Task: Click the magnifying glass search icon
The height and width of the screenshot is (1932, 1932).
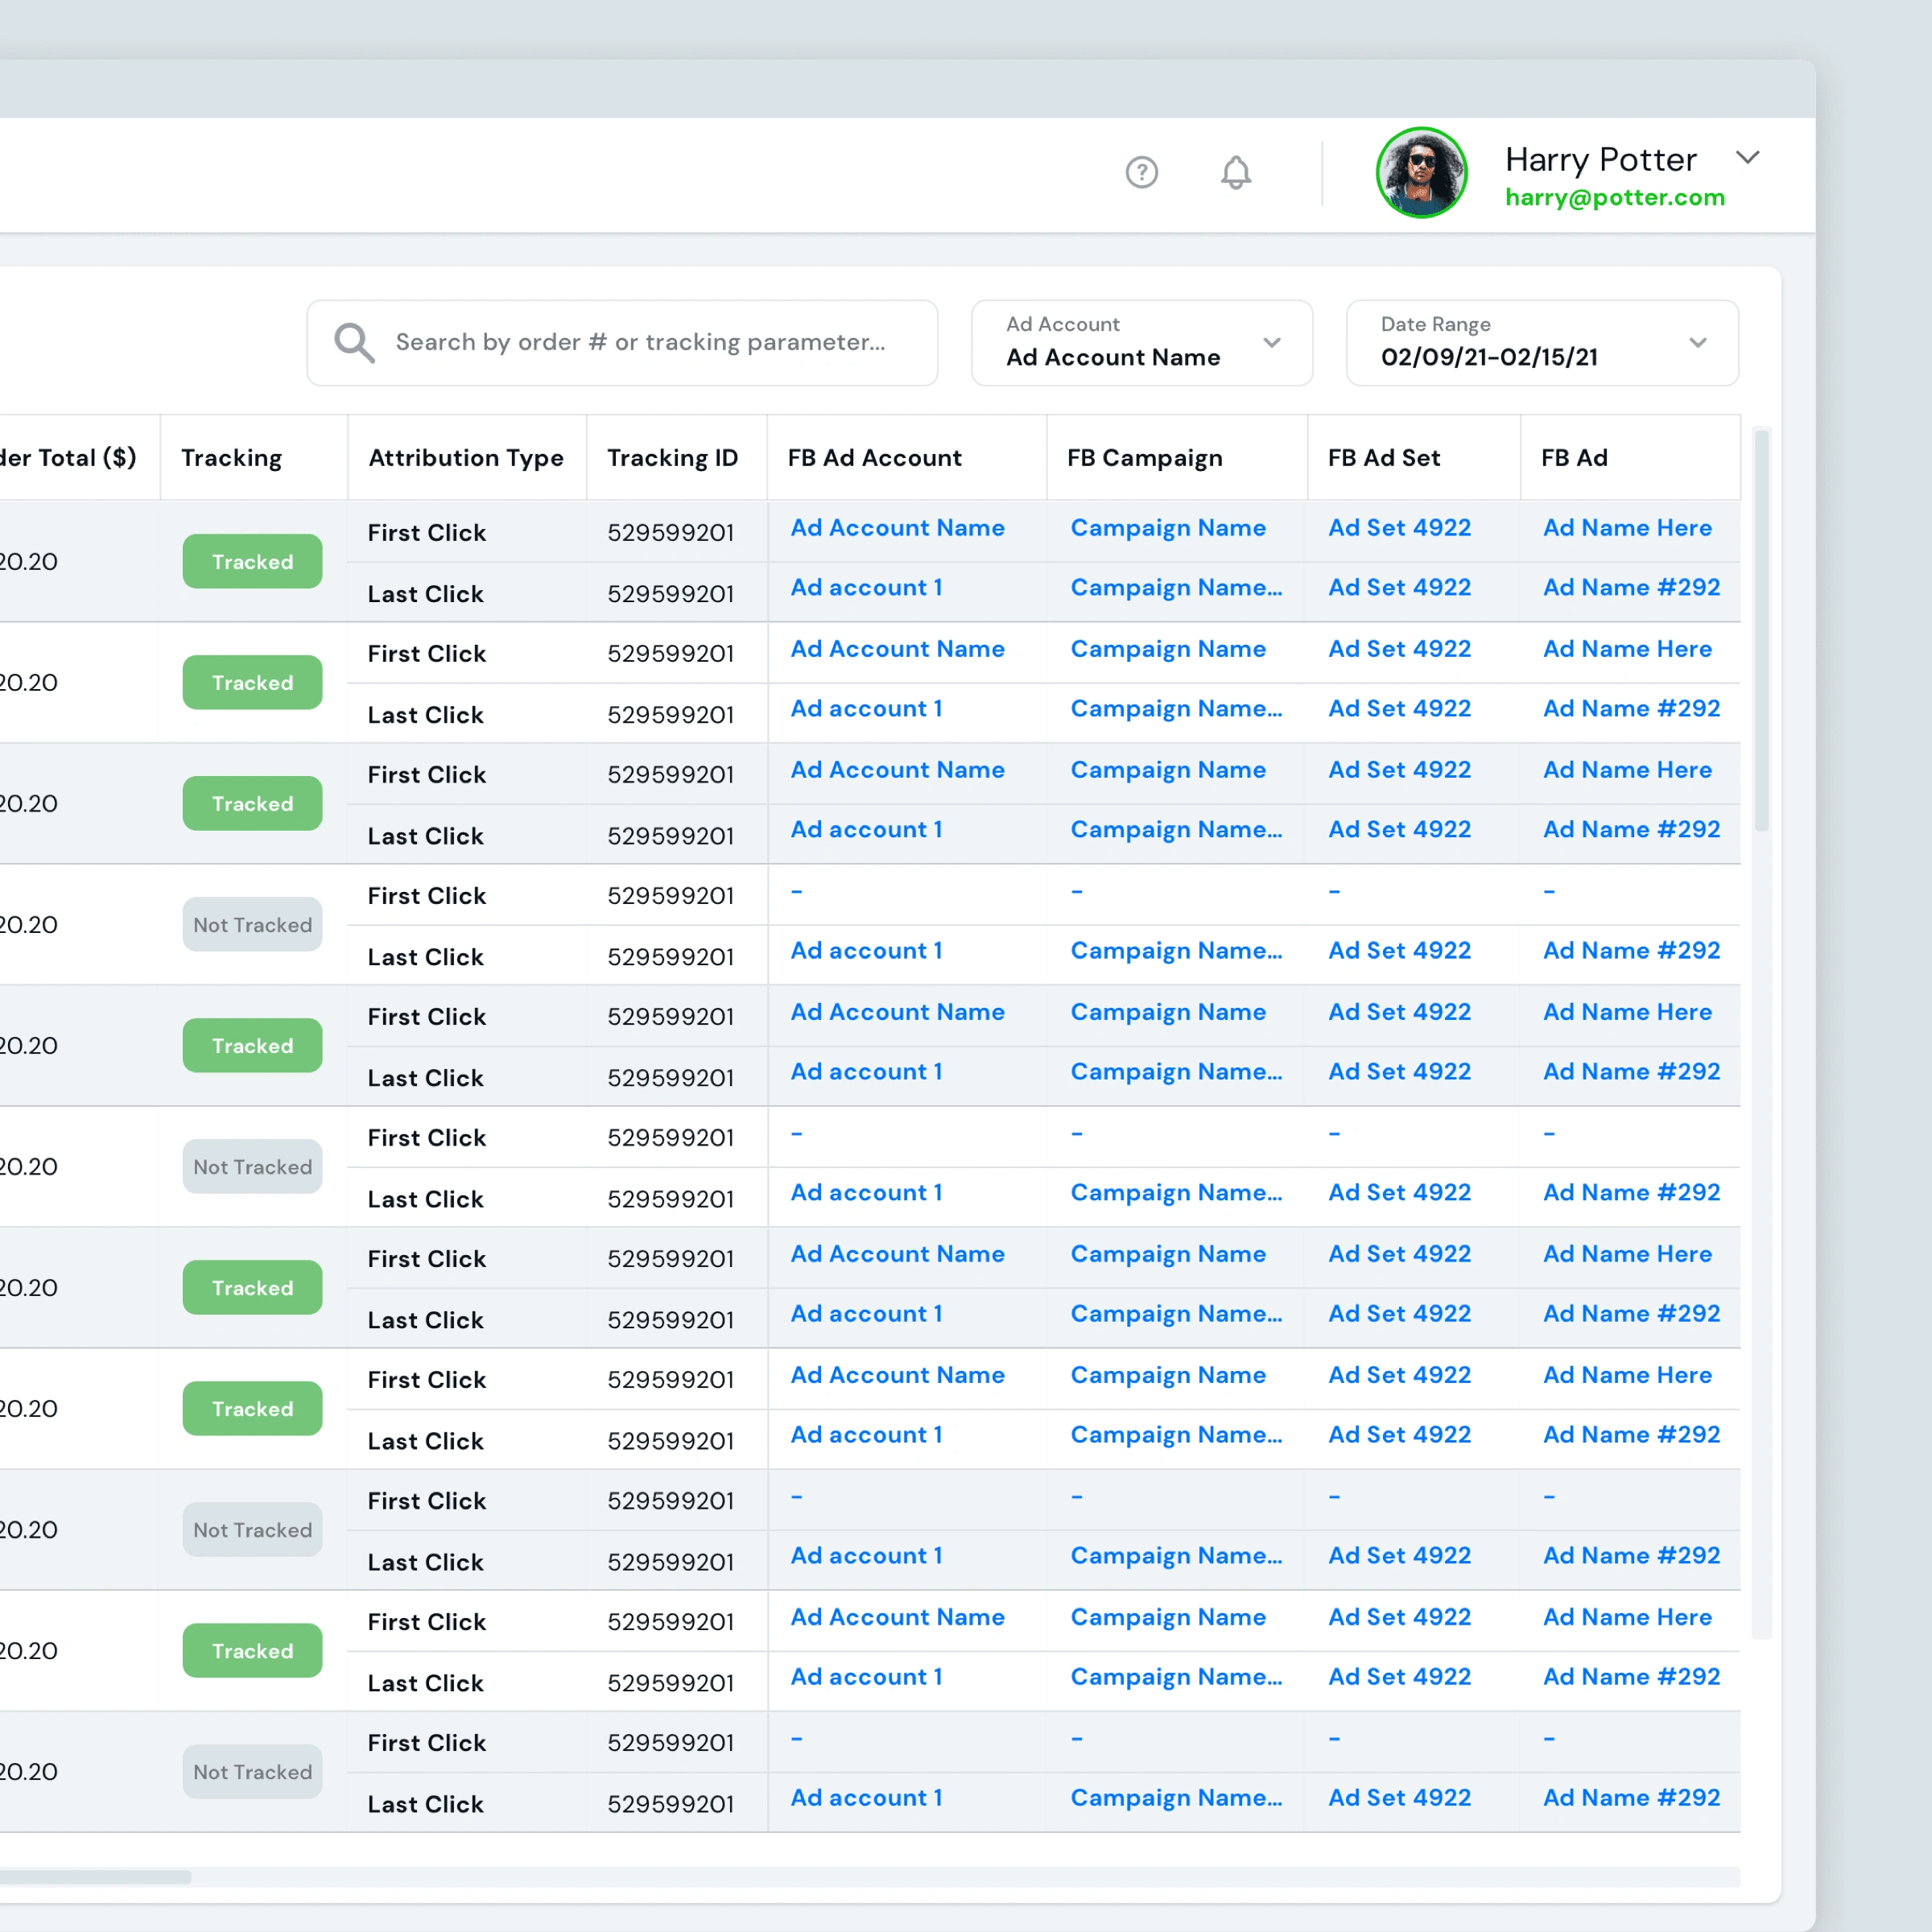Action: (x=354, y=342)
